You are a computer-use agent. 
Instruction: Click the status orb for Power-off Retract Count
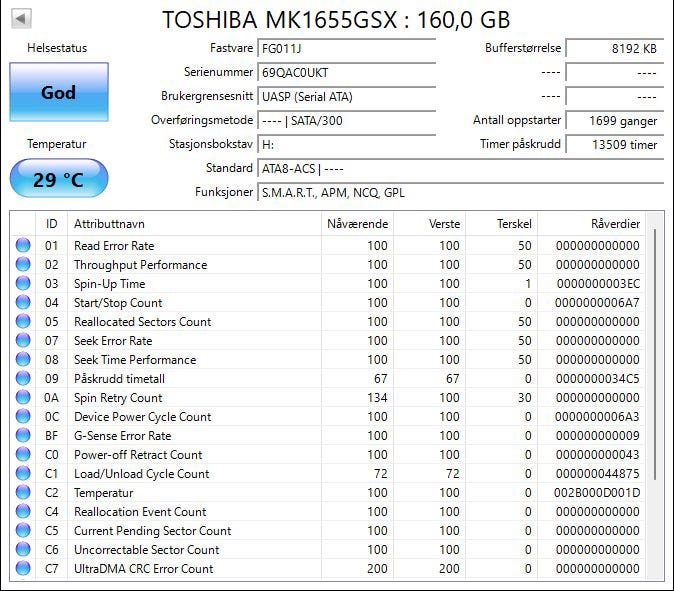coord(23,454)
